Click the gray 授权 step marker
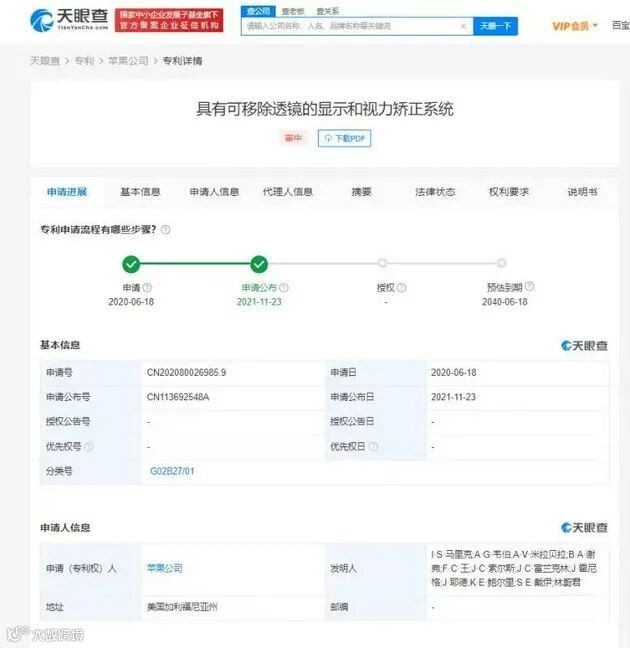Image resolution: width=630 pixels, height=648 pixels. pos(383,263)
